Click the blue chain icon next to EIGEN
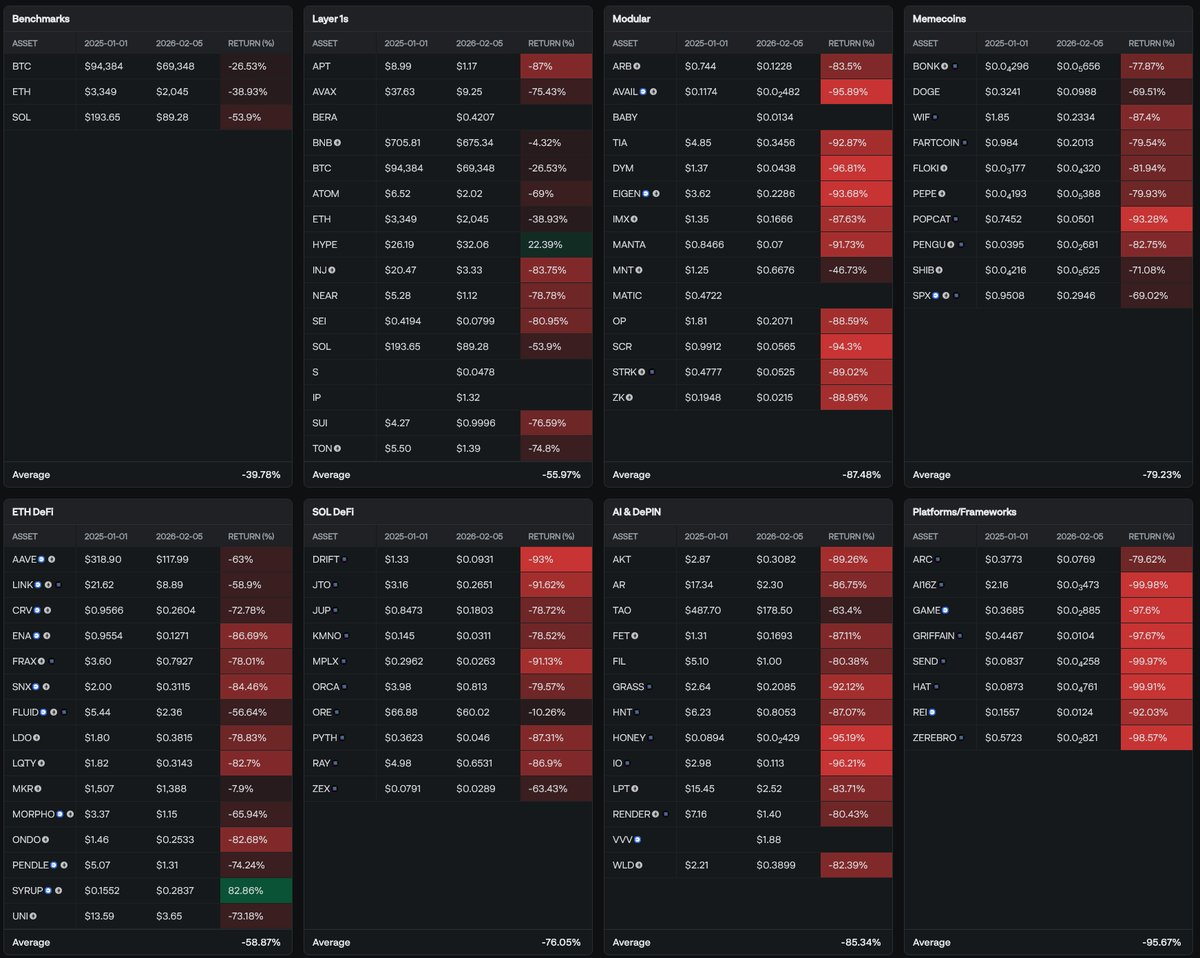 645,193
